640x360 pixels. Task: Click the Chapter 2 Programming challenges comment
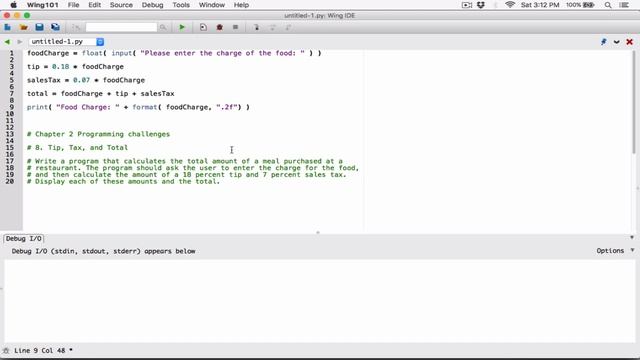98,134
